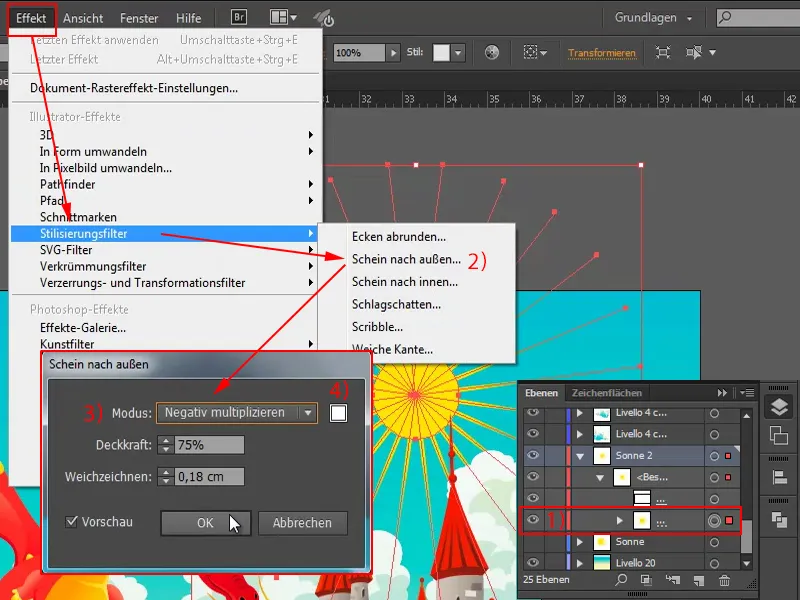800x600 pixels.
Task: Collapse the panel with double-arrow icon
Action: tap(722, 392)
